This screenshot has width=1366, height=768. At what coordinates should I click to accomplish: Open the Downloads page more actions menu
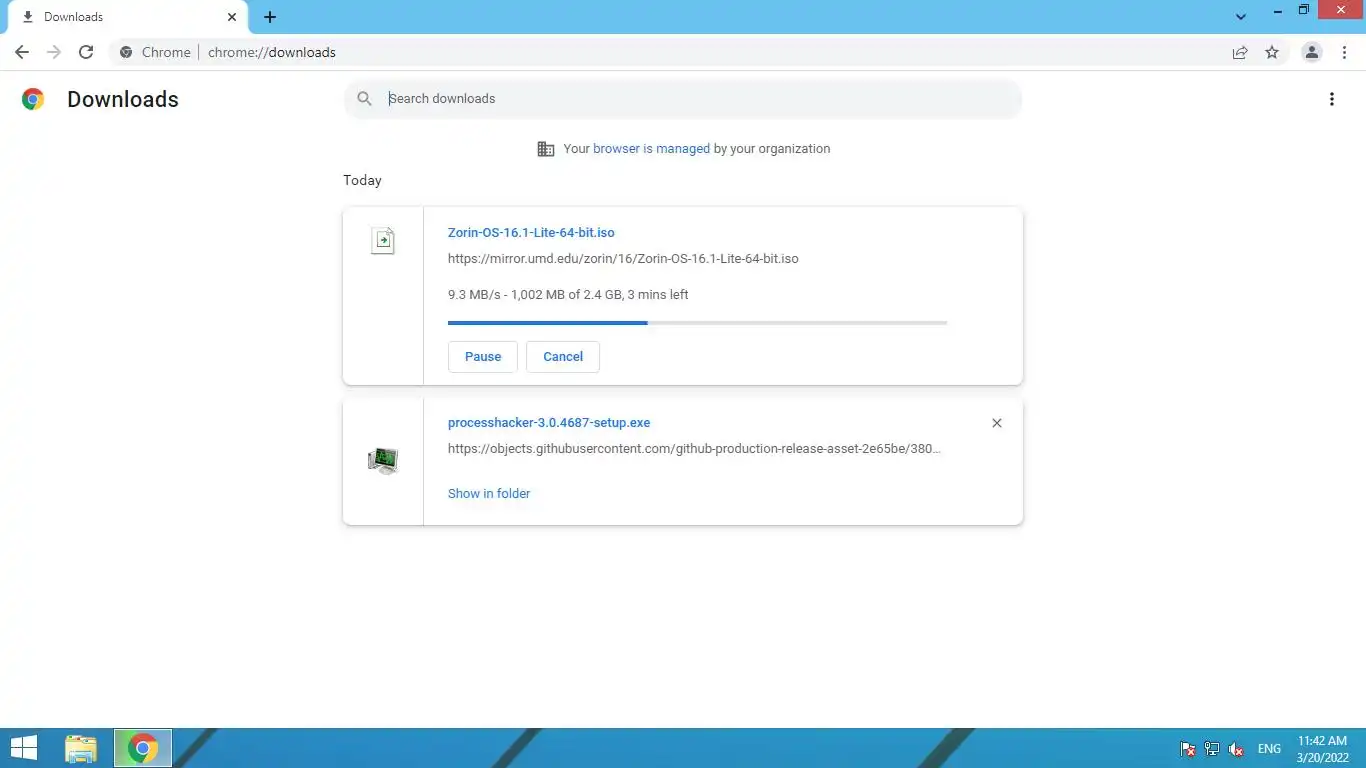(x=1331, y=99)
